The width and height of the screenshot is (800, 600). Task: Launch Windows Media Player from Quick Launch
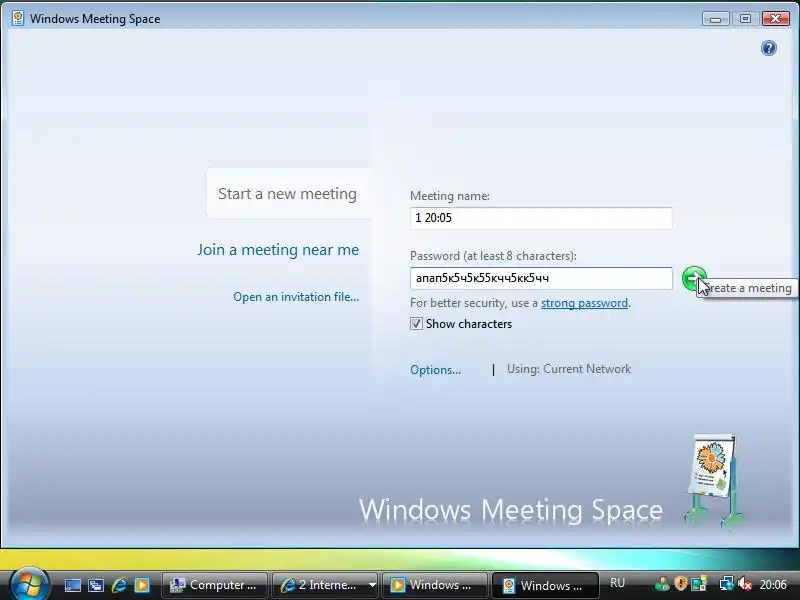[x=142, y=585]
